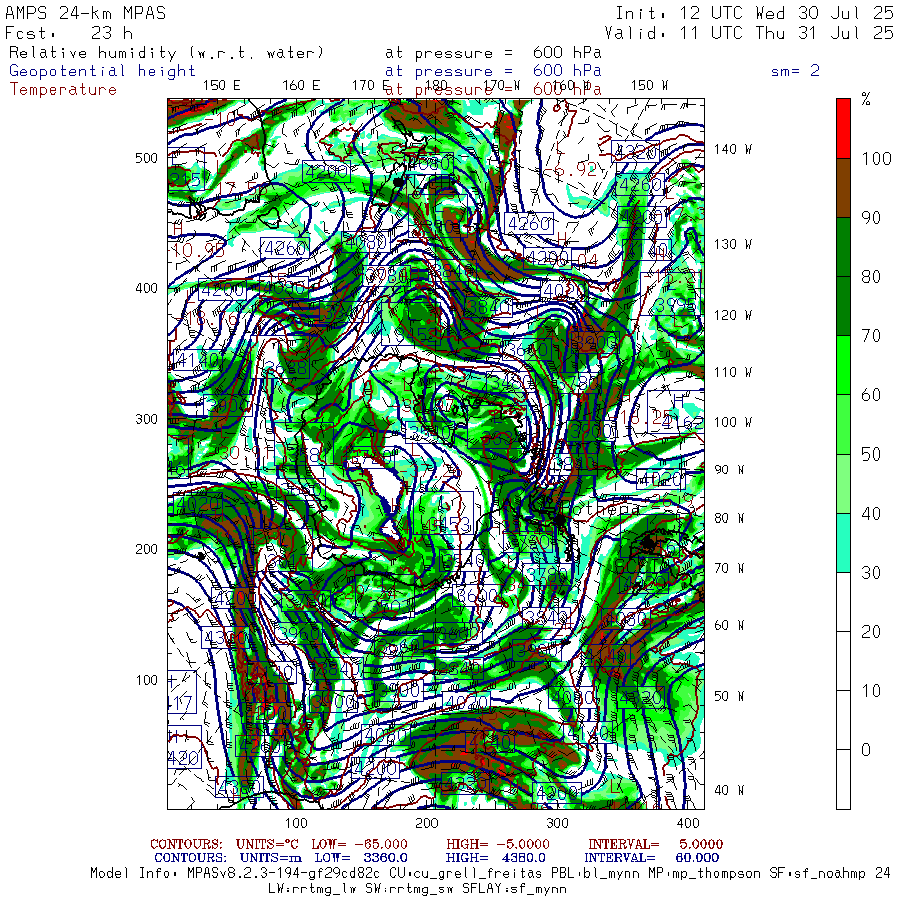This screenshot has width=900, height=900.
Task: Click the "PBL:bl_mynn" scheme text
Action: [x=594, y=874]
